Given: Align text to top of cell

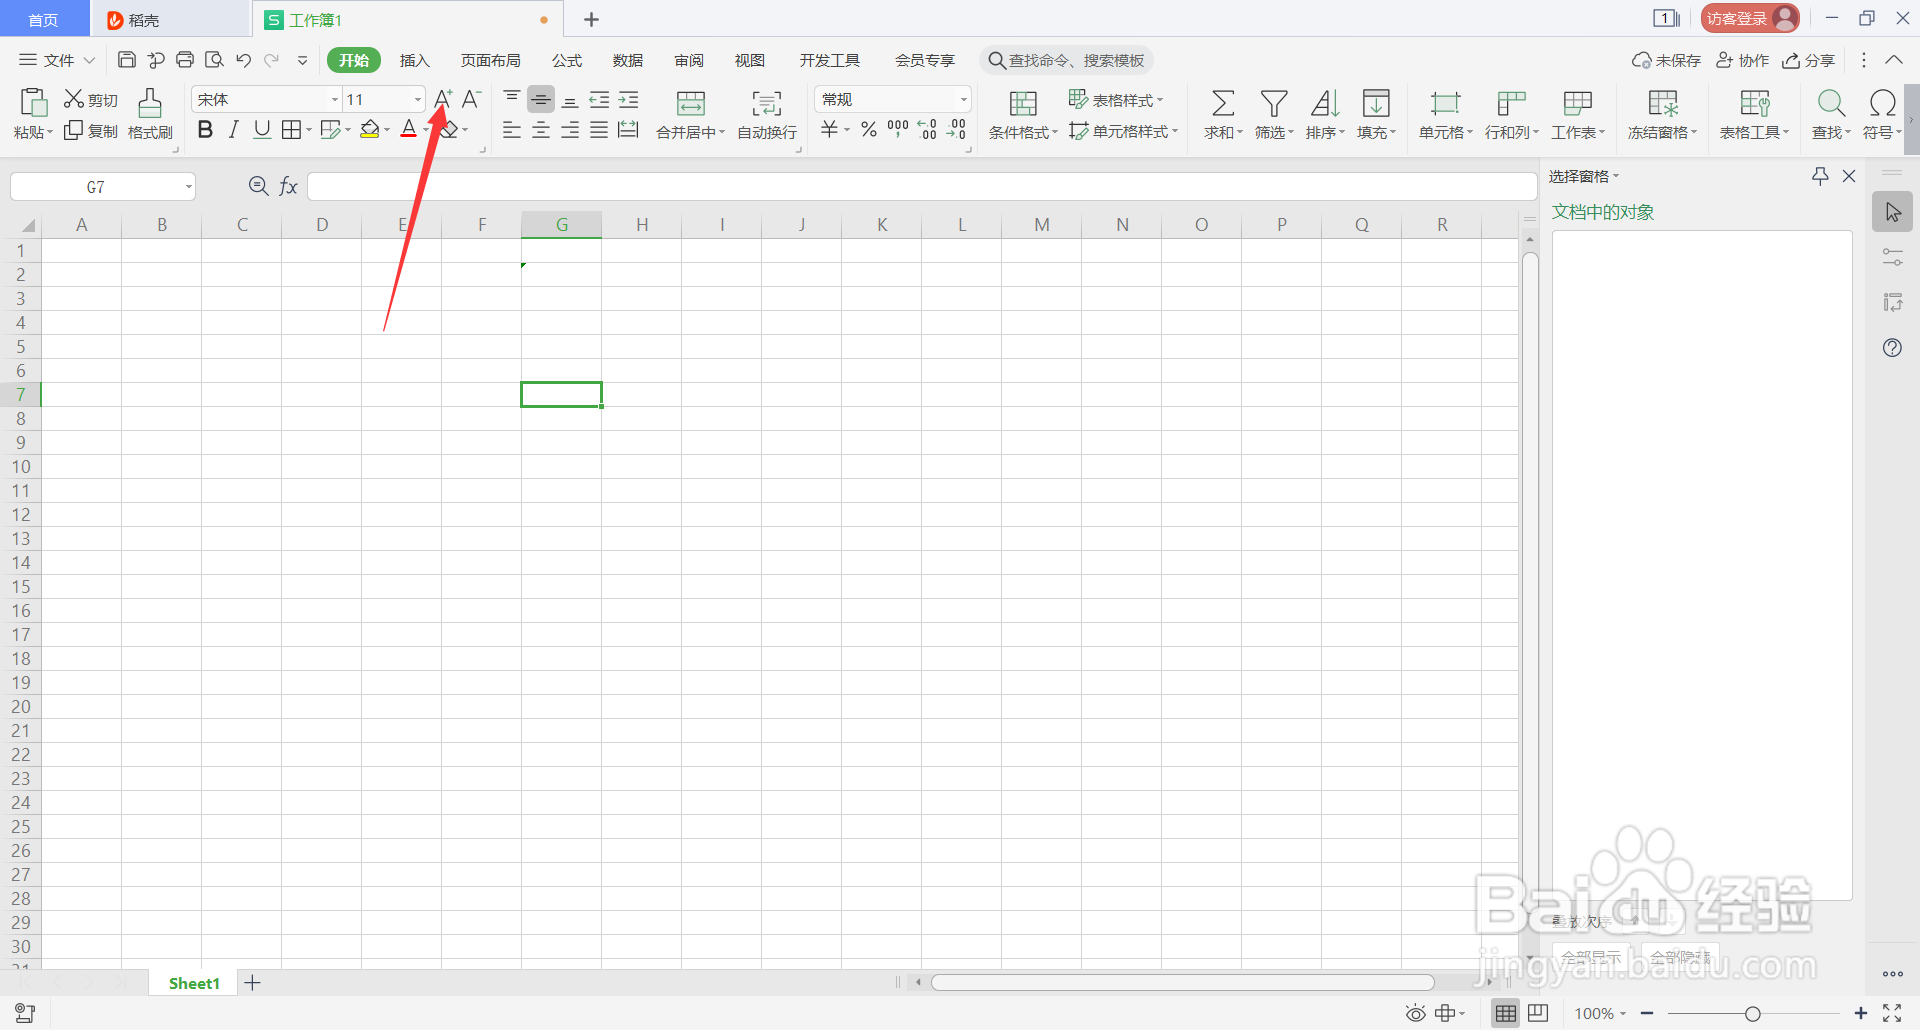Looking at the screenshot, I should (x=512, y=98).
